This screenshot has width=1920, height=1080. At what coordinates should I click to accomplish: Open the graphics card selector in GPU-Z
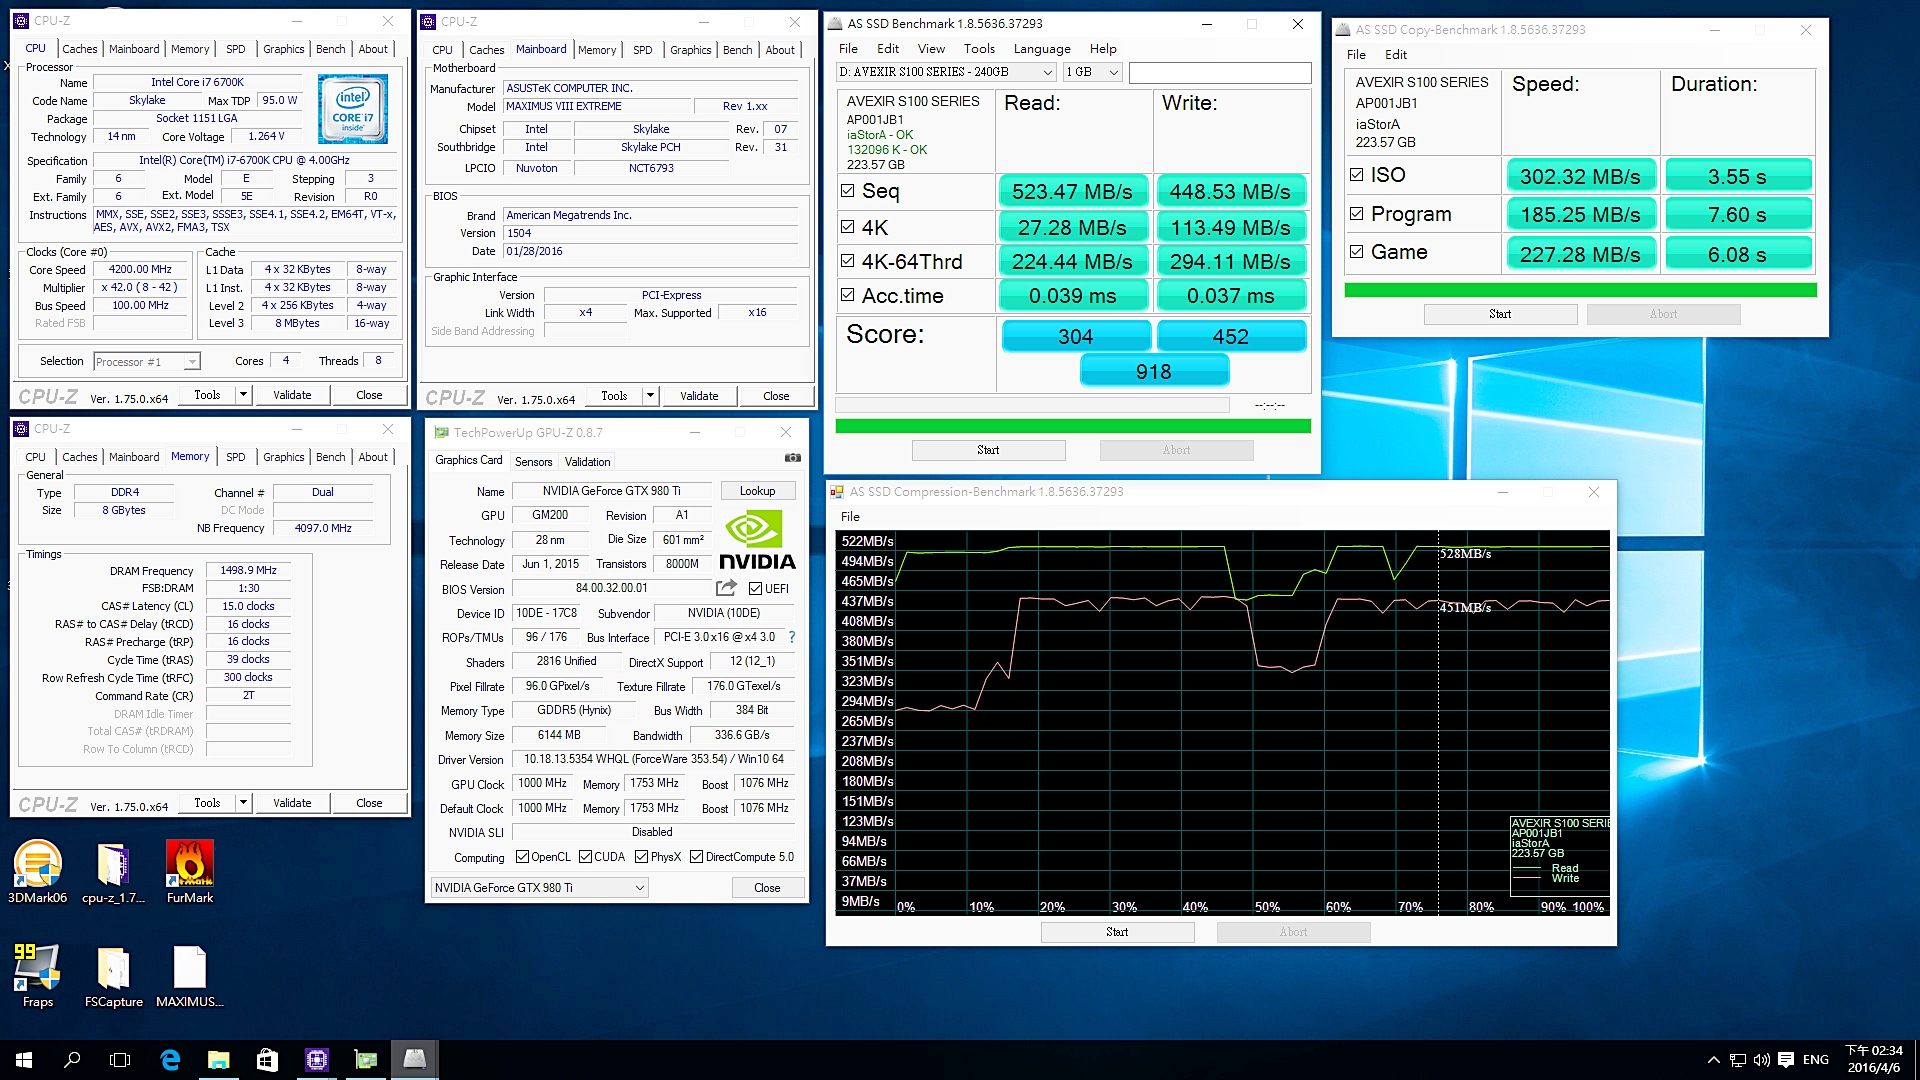[538, 887]
